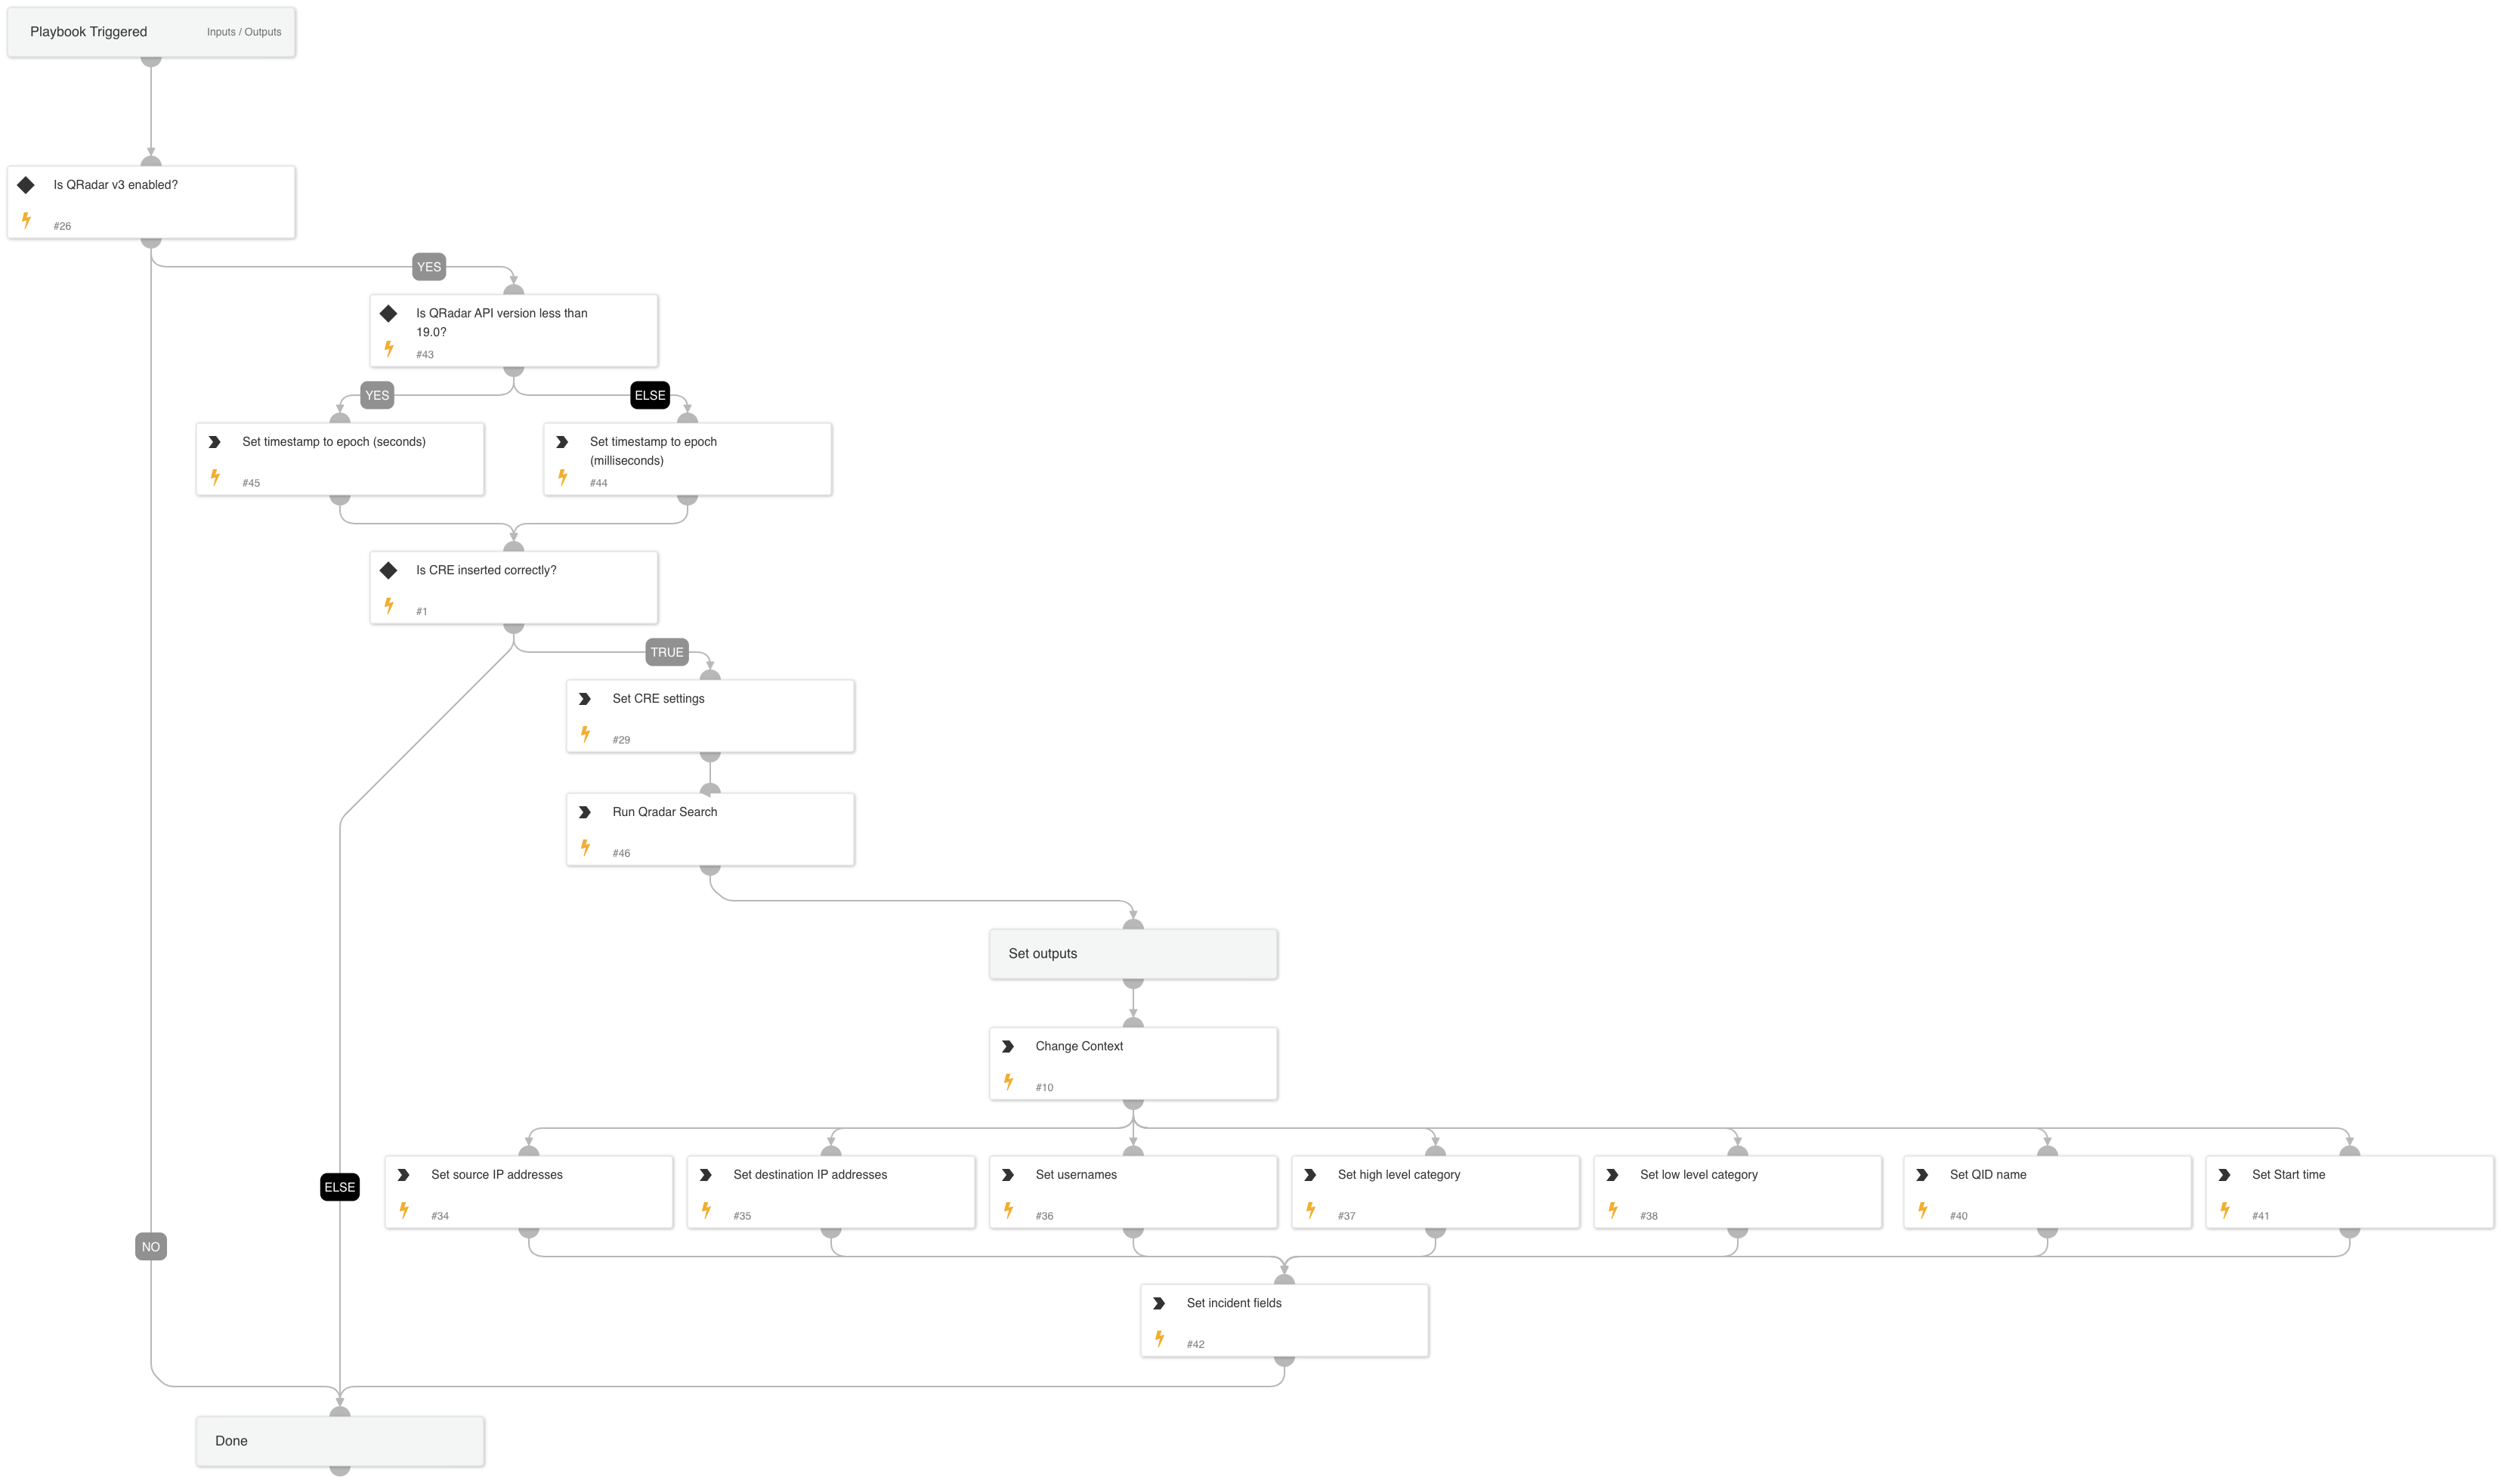Image resolution: width=2501 pixels, height=1484 pixels.
Task: Click output connector below 'Done' node
Action: coord(340,1470)
